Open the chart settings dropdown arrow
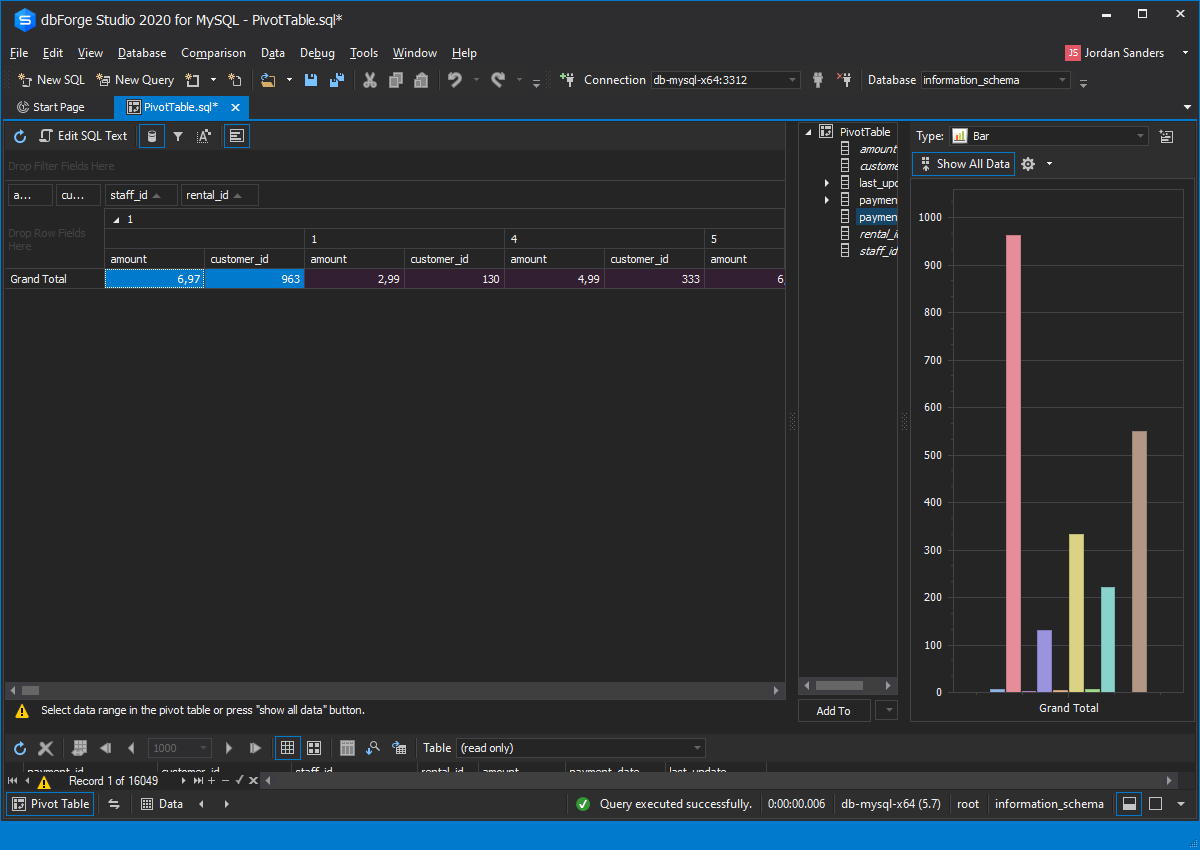This screenshot has height=850, width=1200. point(1049,164)
